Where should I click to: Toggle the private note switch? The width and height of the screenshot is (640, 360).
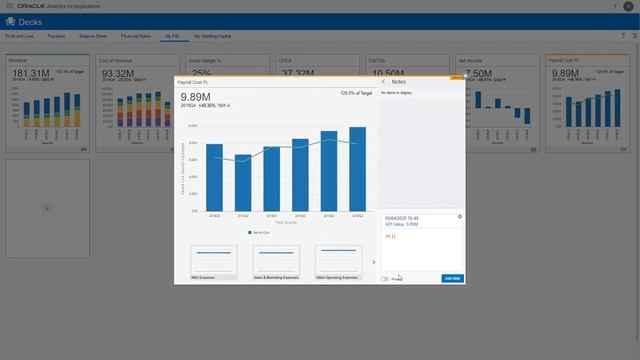tap(384, 279)
